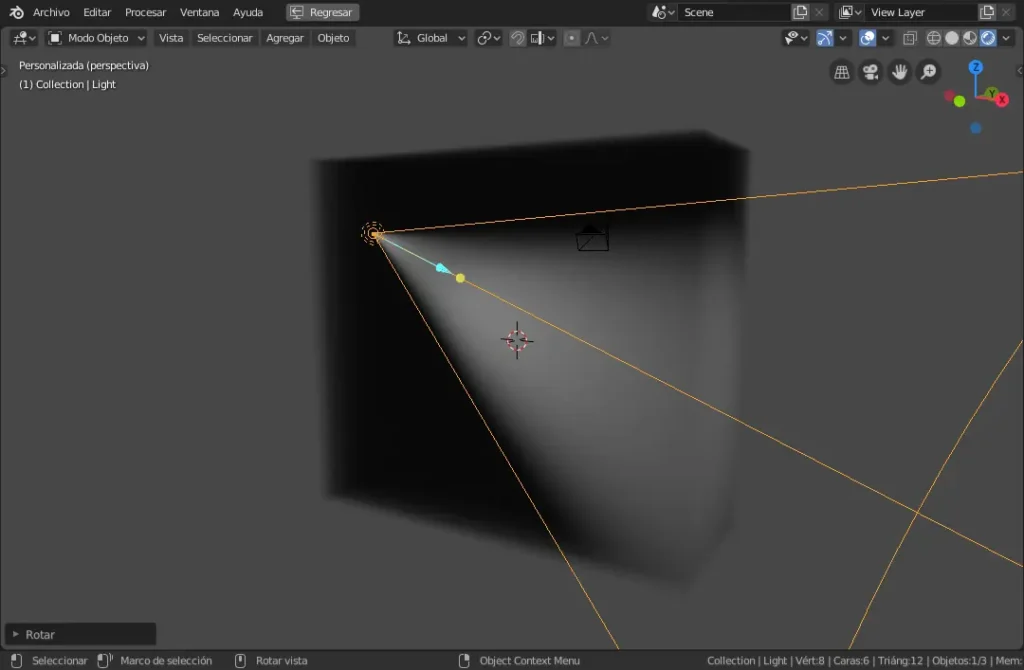
Task: Expand the collapsed Rotar operator panel
Action: pyautogui.click(x=16, y=634)
